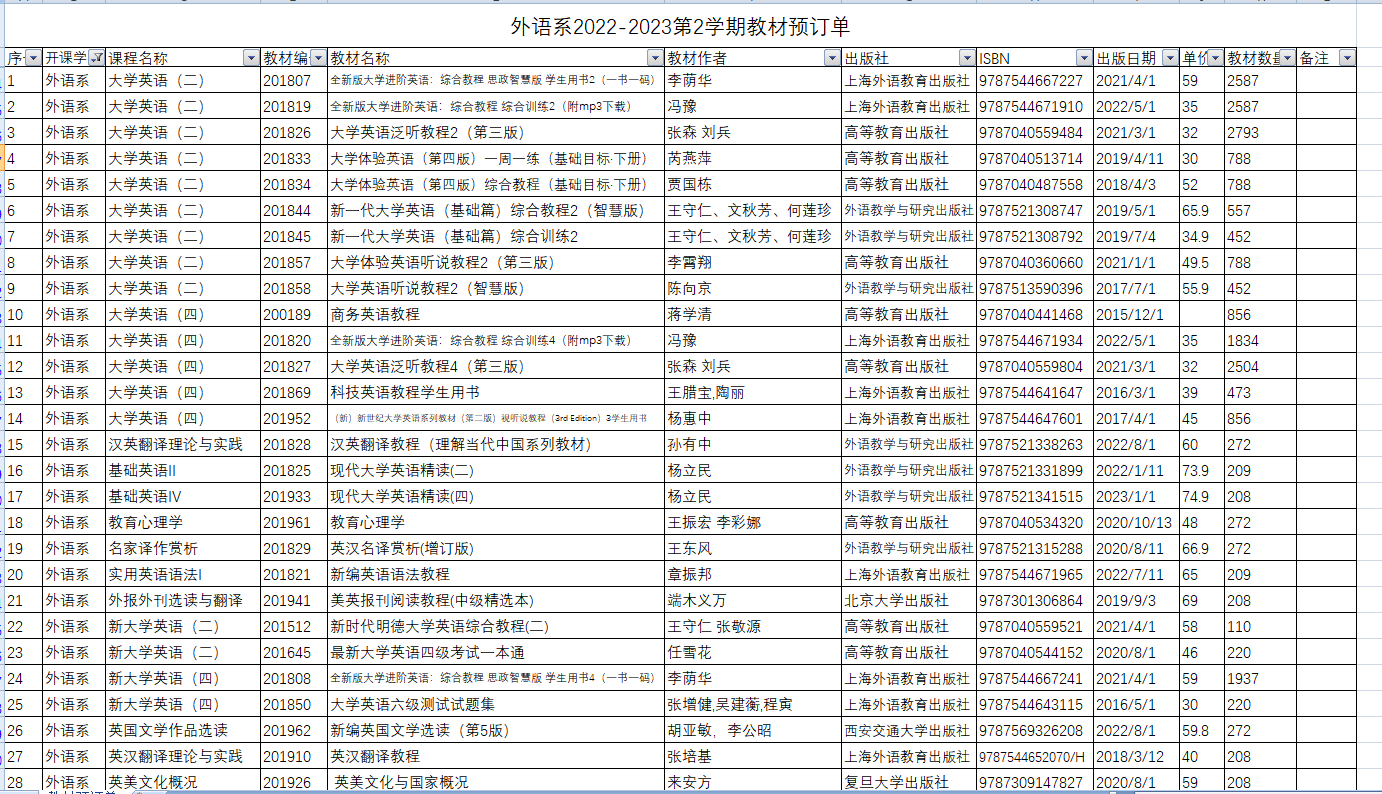This screenshot has width=1382, height=794.
Task: Select the 教材名称 header cell
Action: coord(496,58)
